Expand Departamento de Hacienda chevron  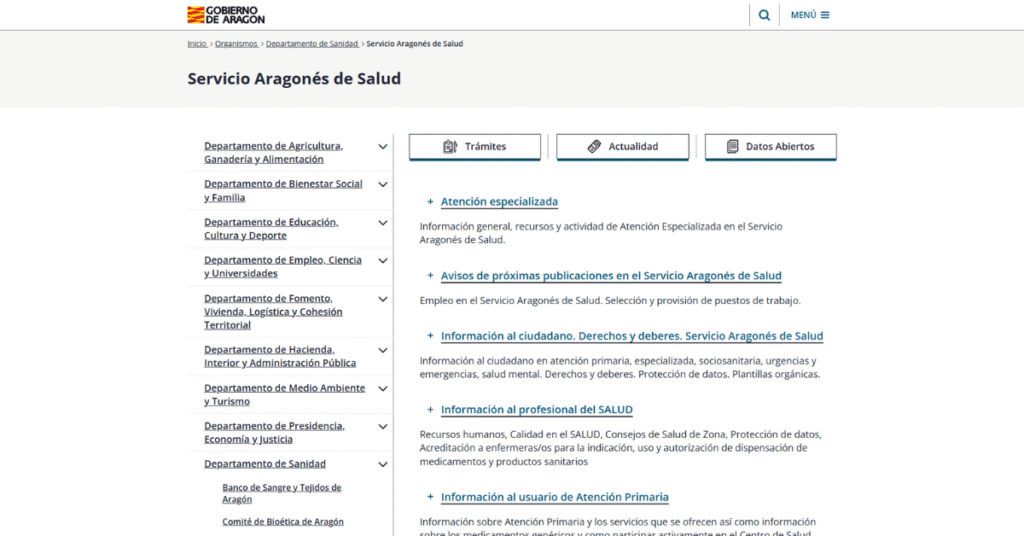point(383,351)
